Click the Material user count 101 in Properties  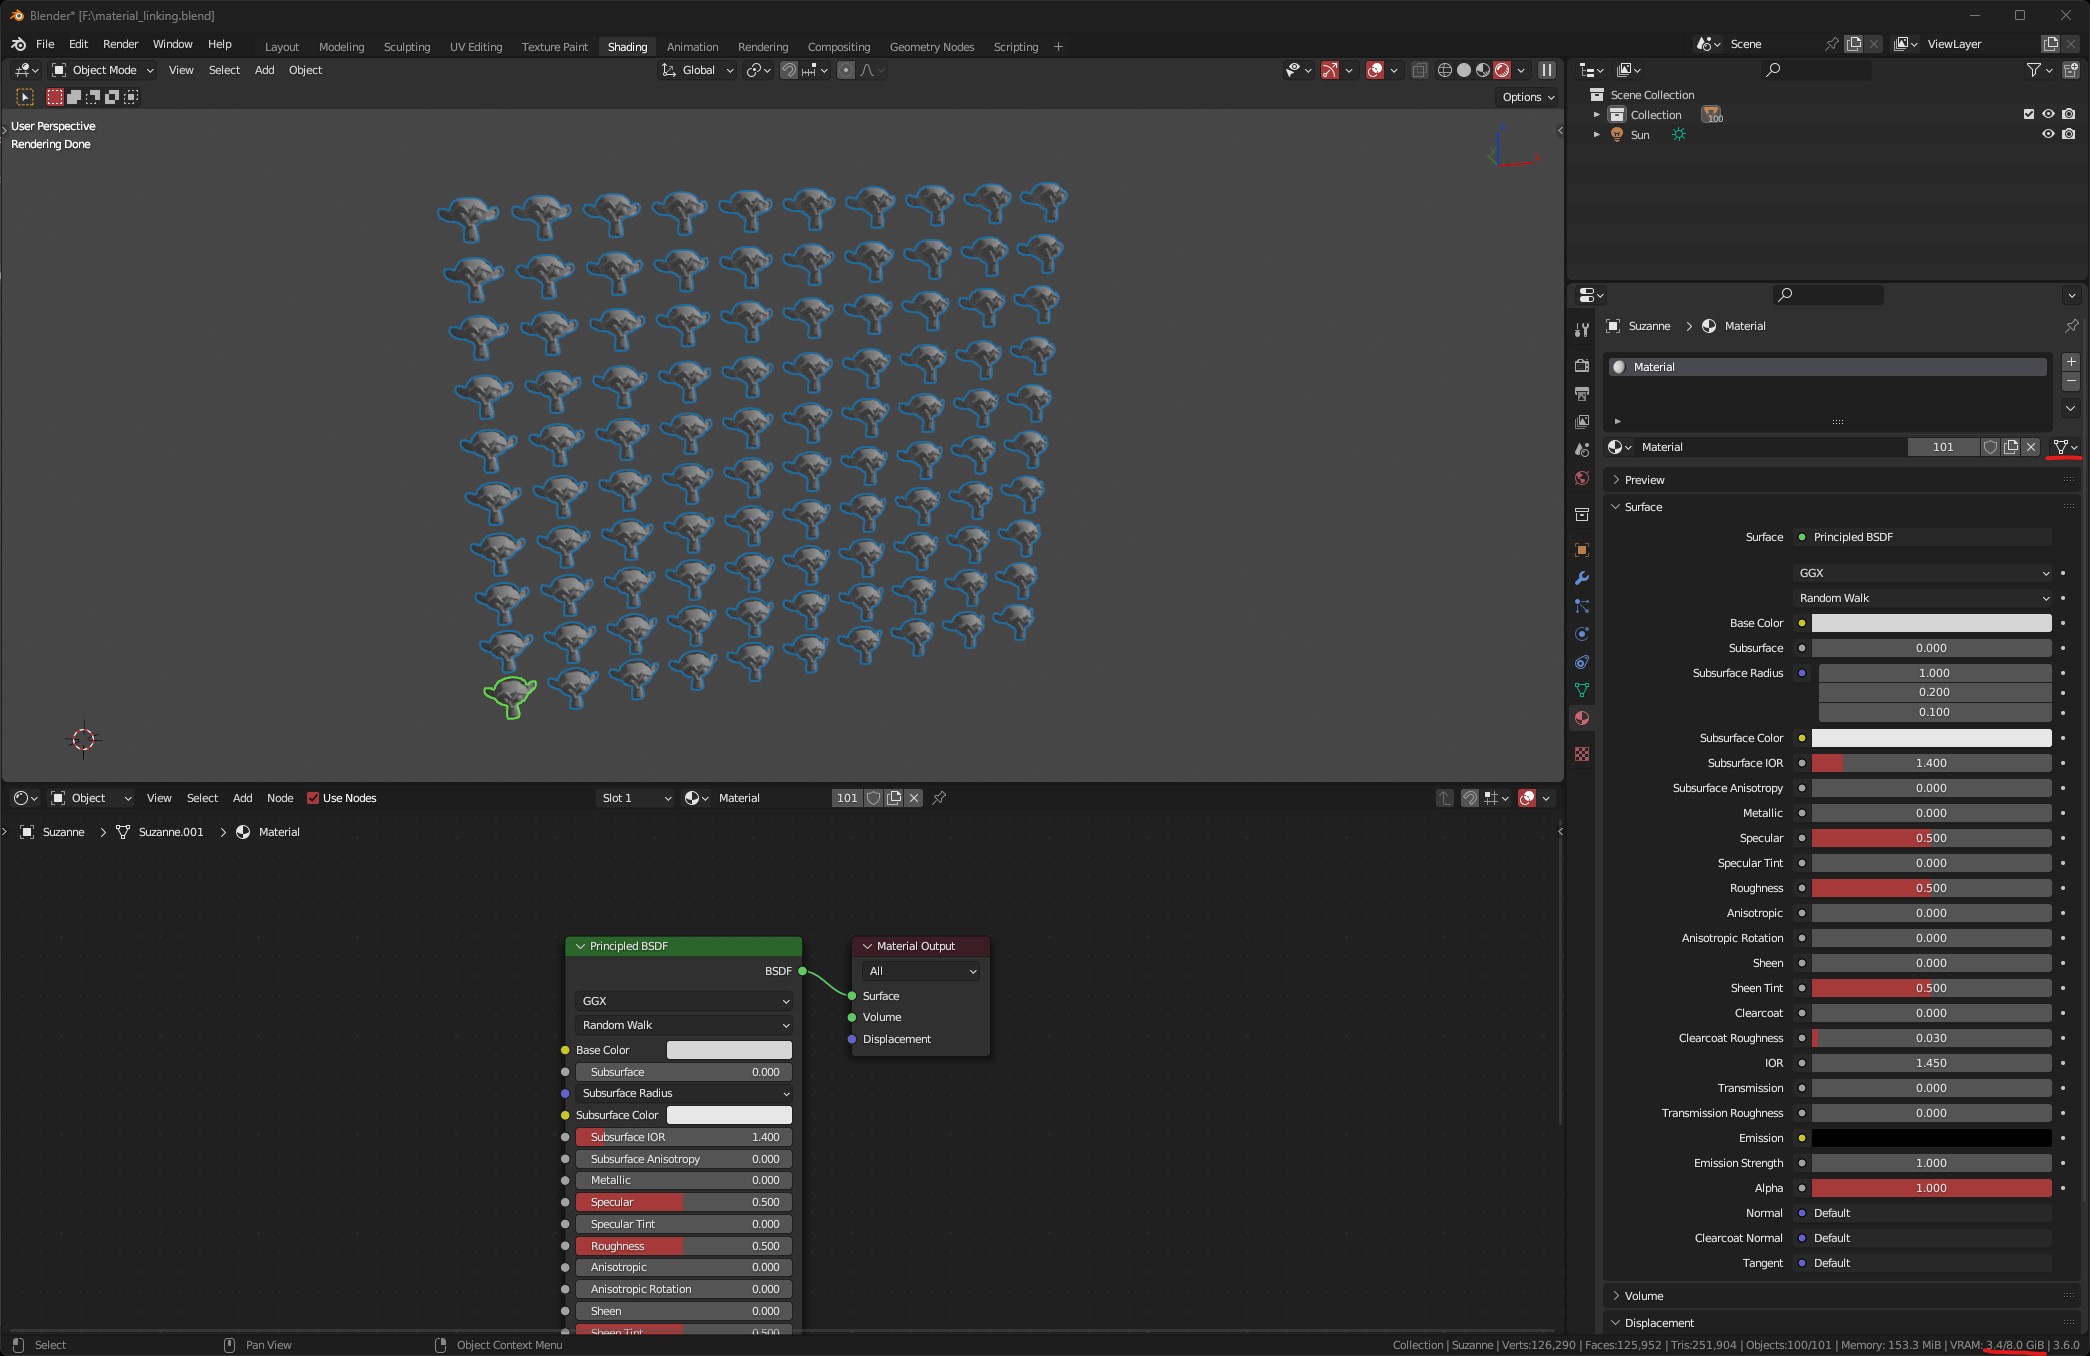(x=1943, y=447)
